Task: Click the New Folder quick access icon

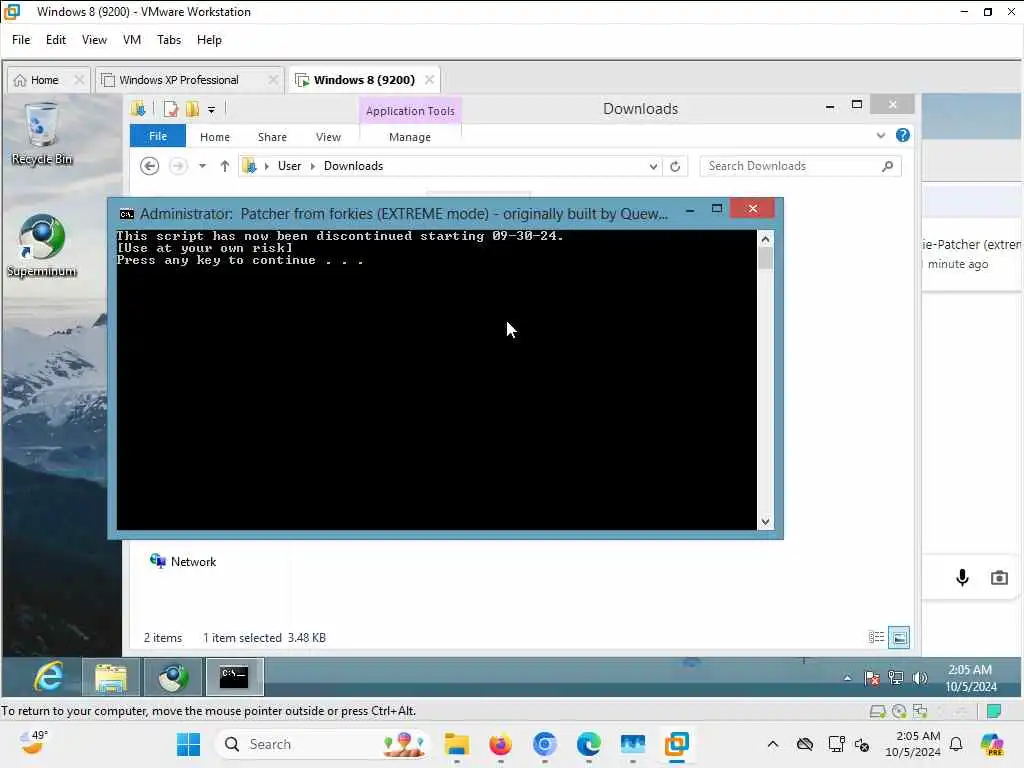Action: point(193,109)
